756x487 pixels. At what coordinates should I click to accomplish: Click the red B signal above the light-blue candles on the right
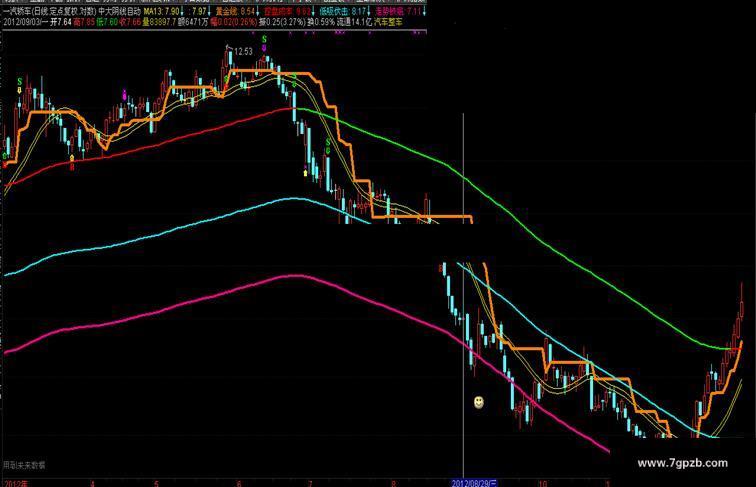pyautogui.click(x=441, y=269)
